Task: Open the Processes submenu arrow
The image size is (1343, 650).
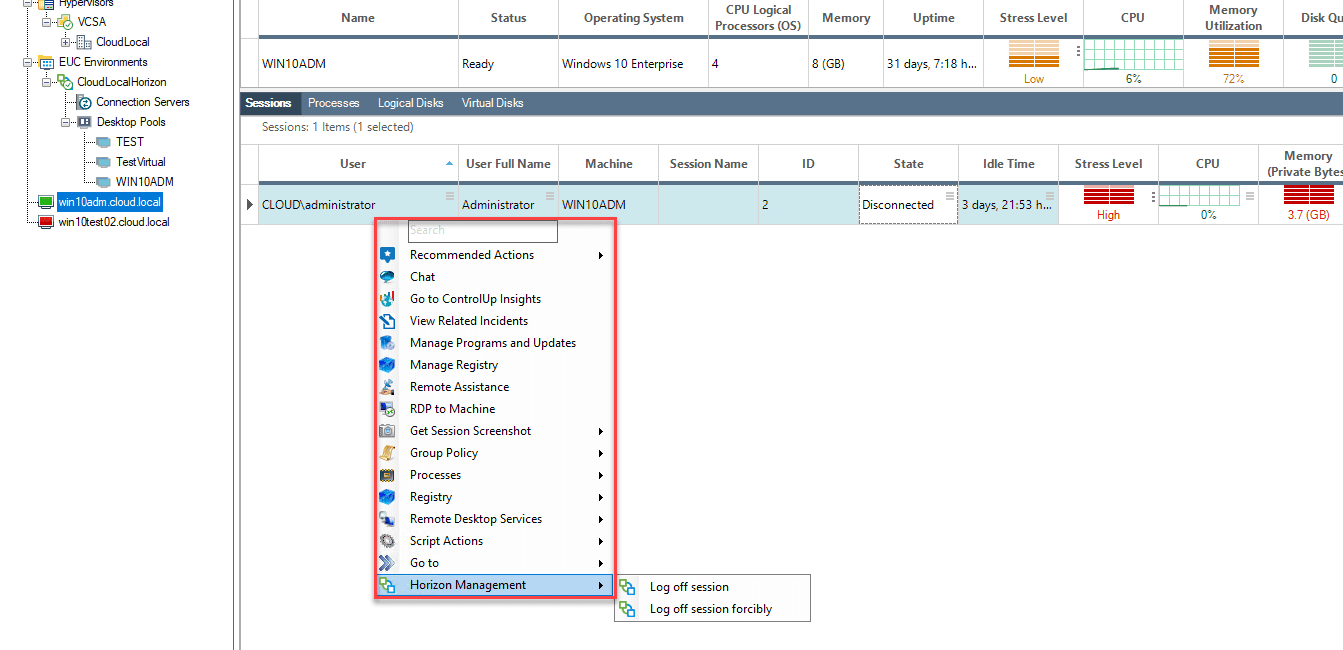Action: pyautogui.click(x=601, y=475)
